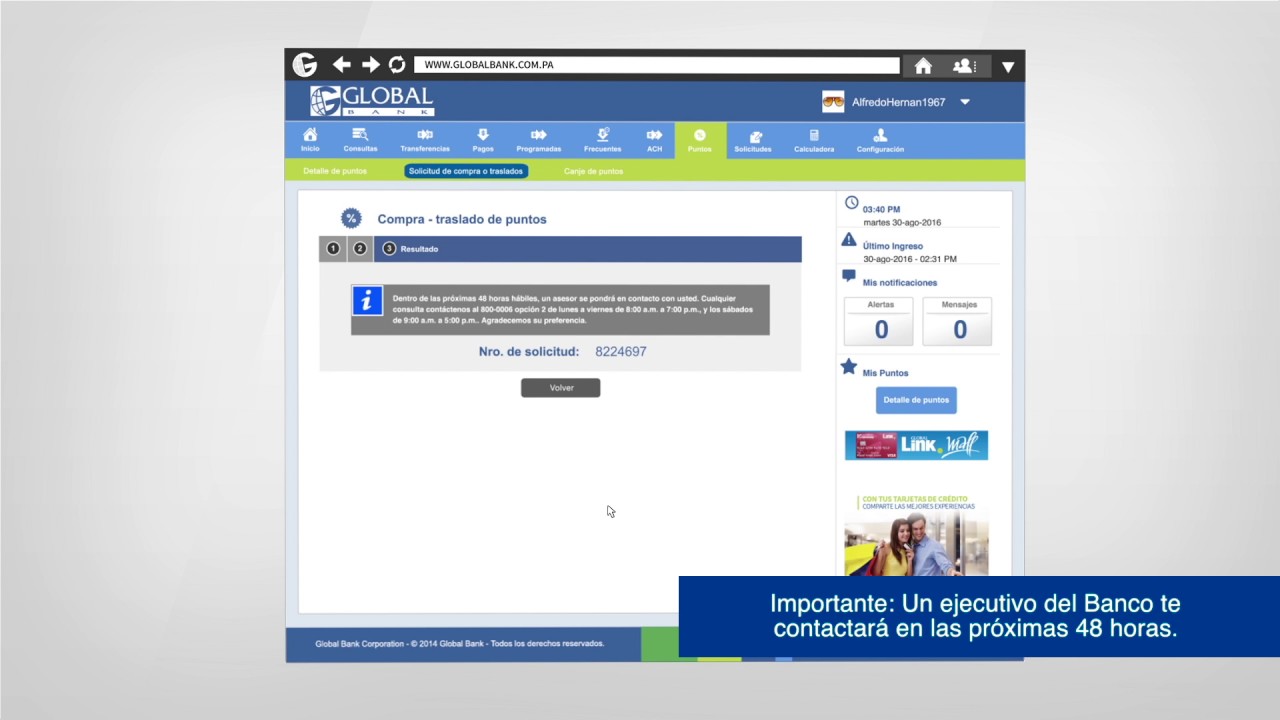The height and width of the screenshot is (720, 1280).
Task: Open the Solicitudes section
Action: point(753,141)
